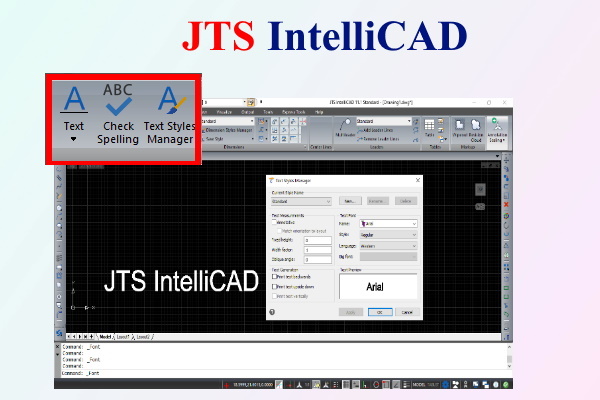This screenshot has width=600, height=400.
Task: Open the Visualize ribbon tab
Action: pyautogui.click(x=224, y=112)
